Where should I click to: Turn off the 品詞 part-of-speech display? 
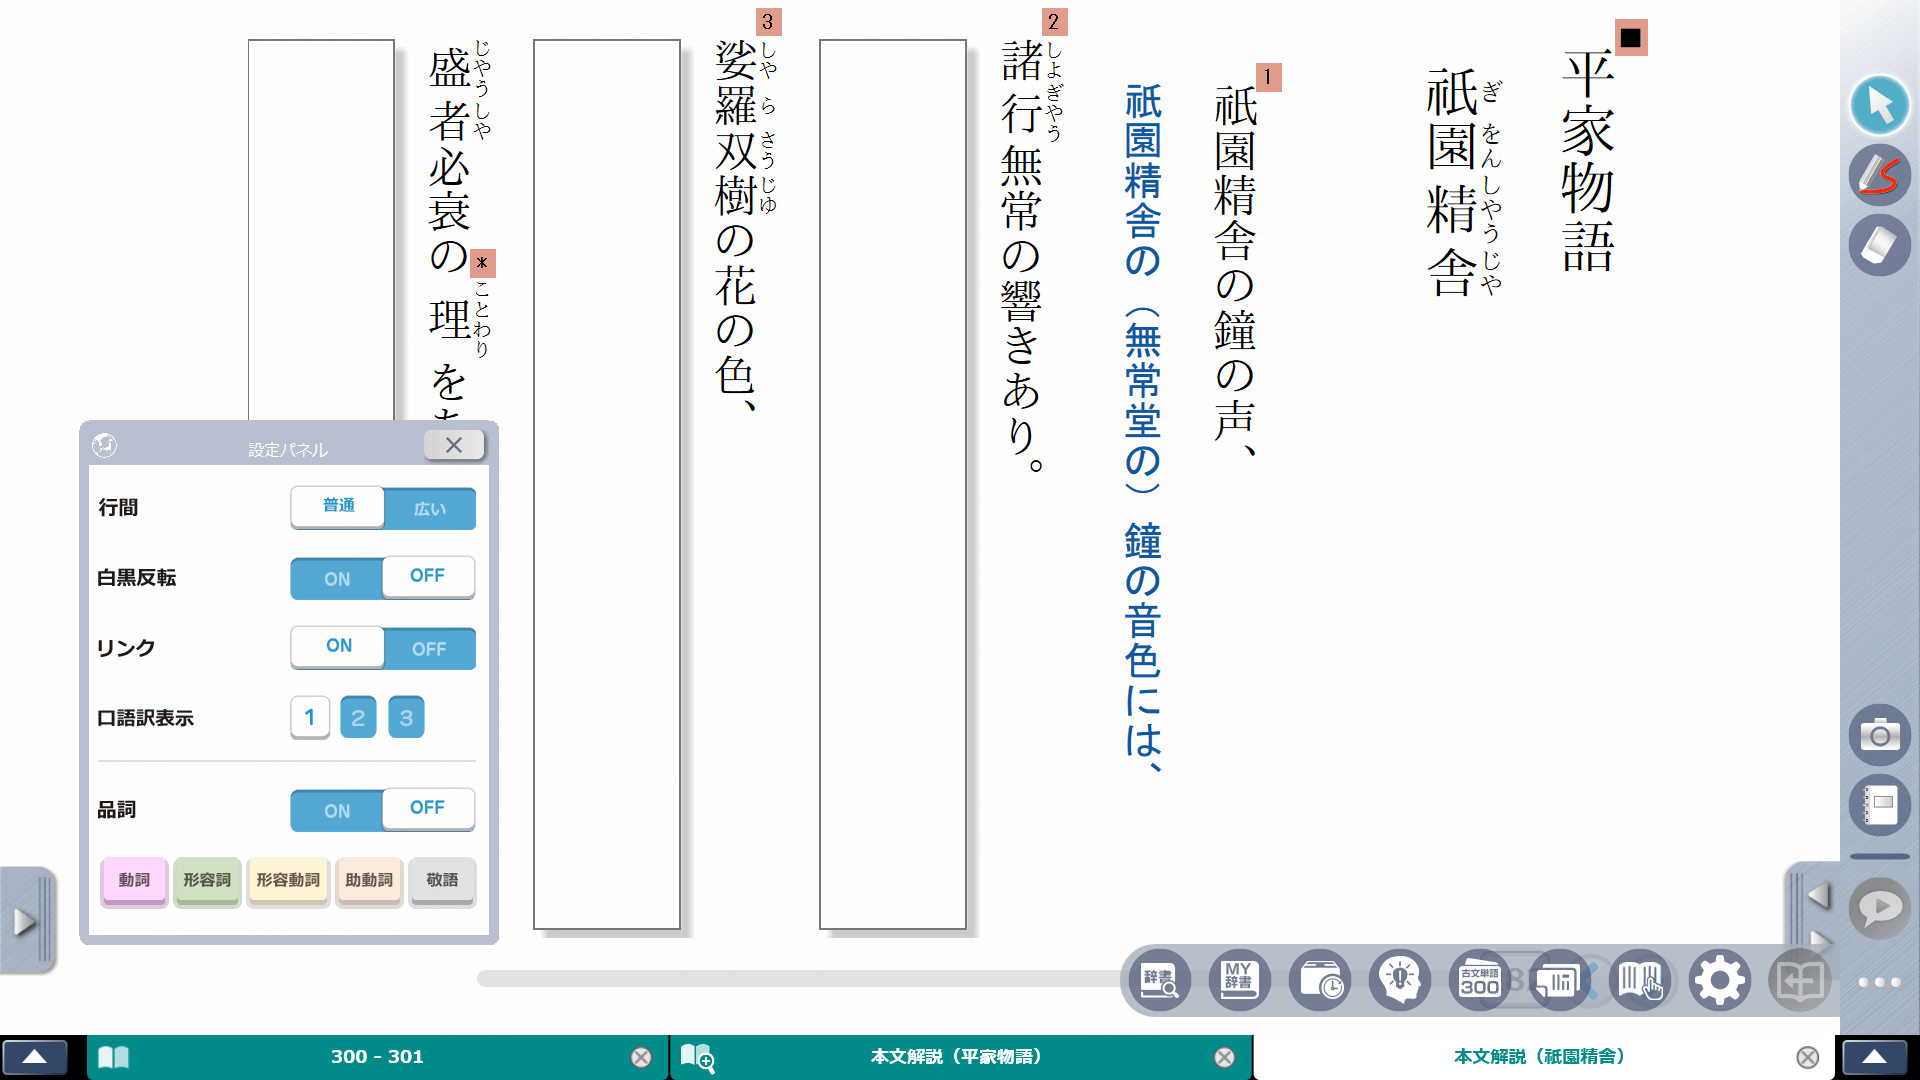[x=427, y=809]
